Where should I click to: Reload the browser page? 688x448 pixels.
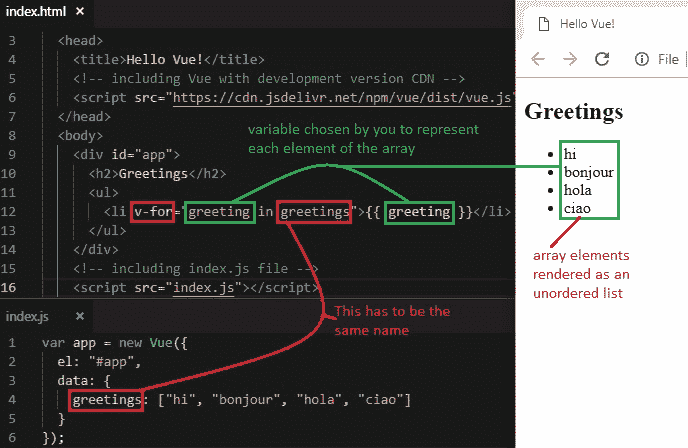point(602,59)
